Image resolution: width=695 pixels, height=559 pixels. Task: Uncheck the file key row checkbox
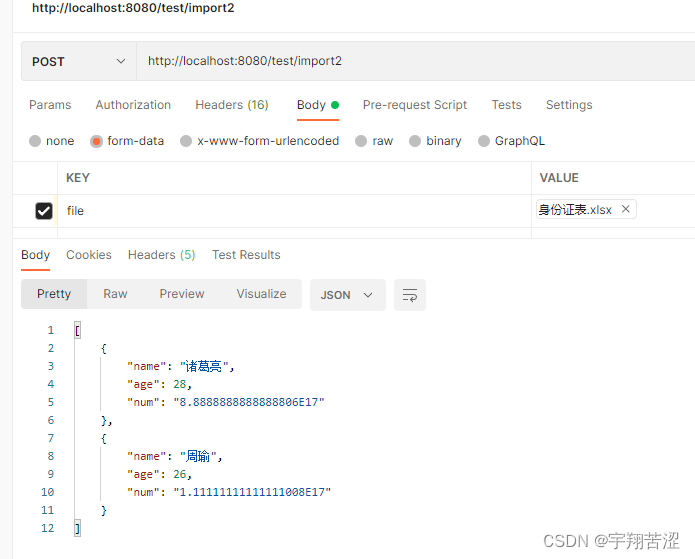click(x=43, y=211)
